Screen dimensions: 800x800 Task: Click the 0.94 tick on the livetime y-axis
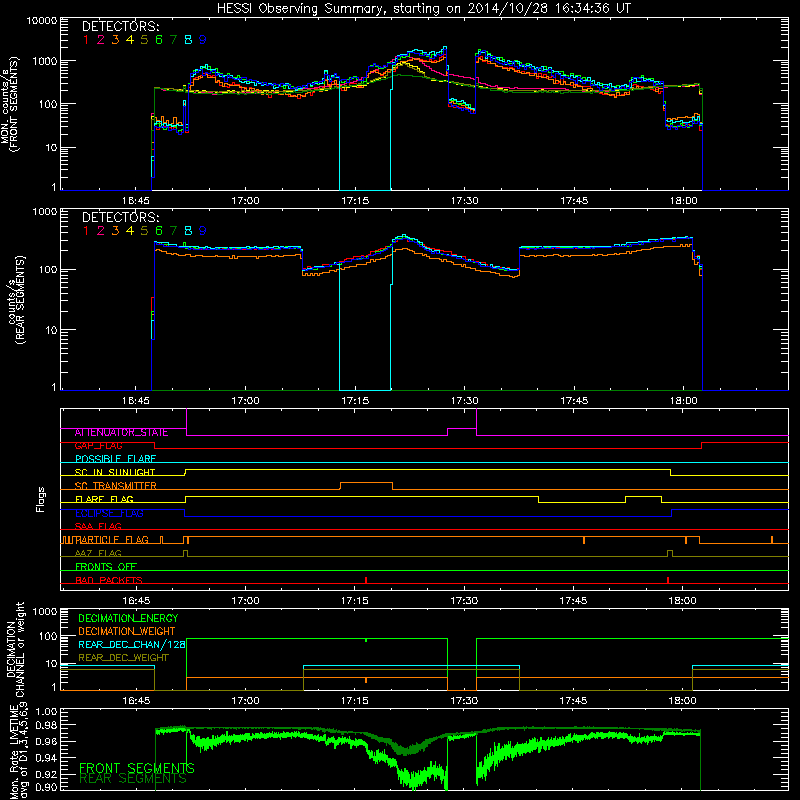46,758
